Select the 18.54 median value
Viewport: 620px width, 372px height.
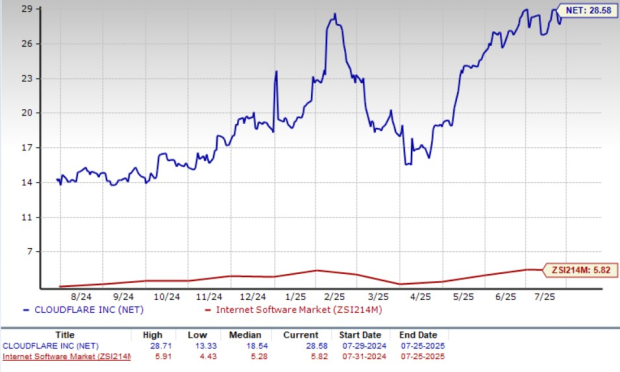257,346
